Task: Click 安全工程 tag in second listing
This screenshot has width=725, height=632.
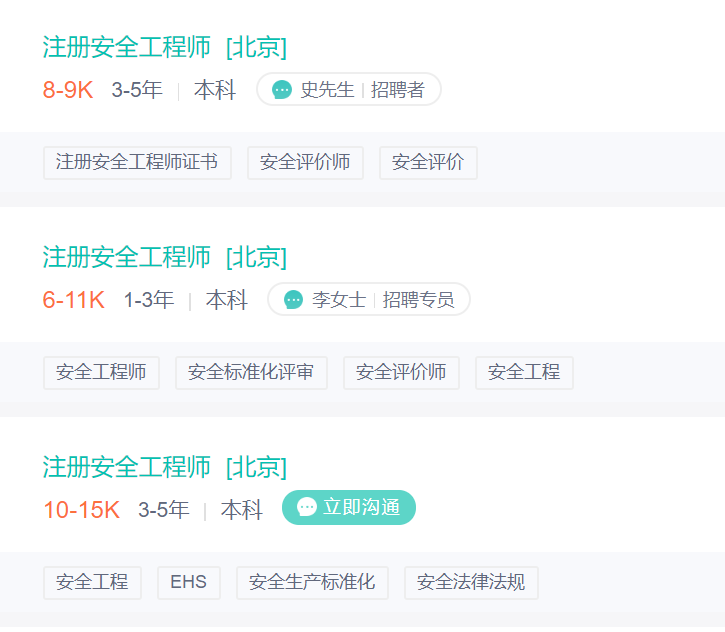Action: point(524,372)
